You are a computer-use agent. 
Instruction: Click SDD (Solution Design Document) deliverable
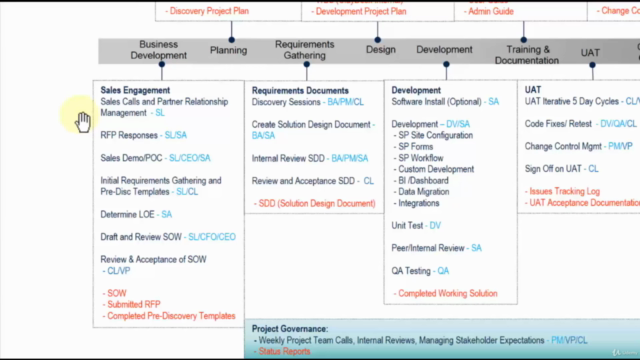click(314, 203)
